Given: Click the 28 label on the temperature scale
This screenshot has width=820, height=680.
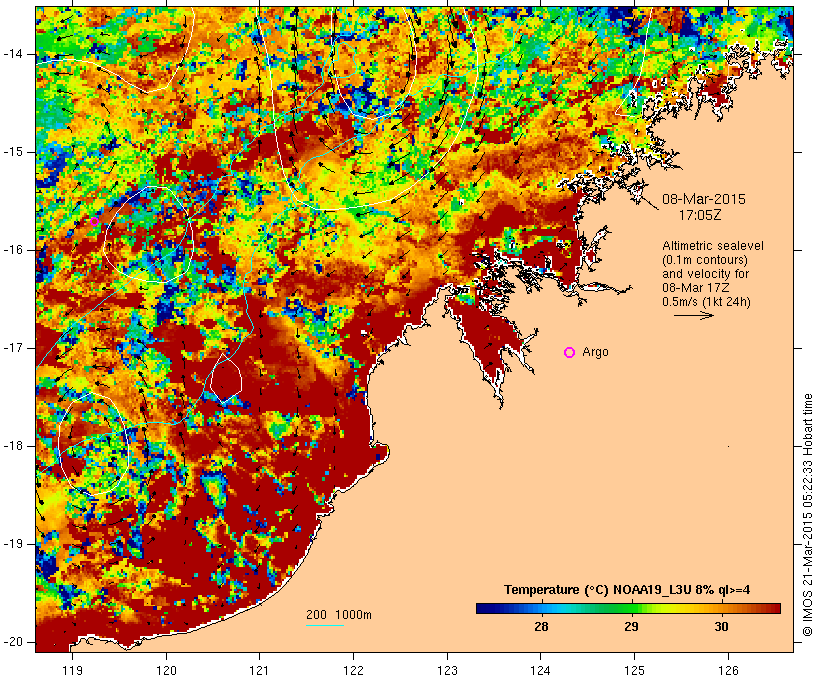Looking at the screenshot, I should coord(541,626).
